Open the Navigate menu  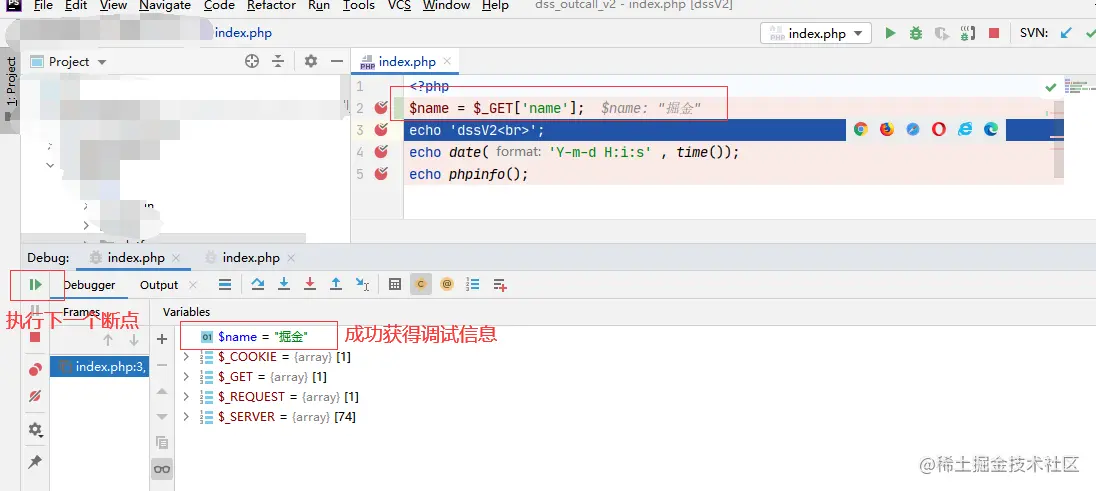(x=165, y=6)
